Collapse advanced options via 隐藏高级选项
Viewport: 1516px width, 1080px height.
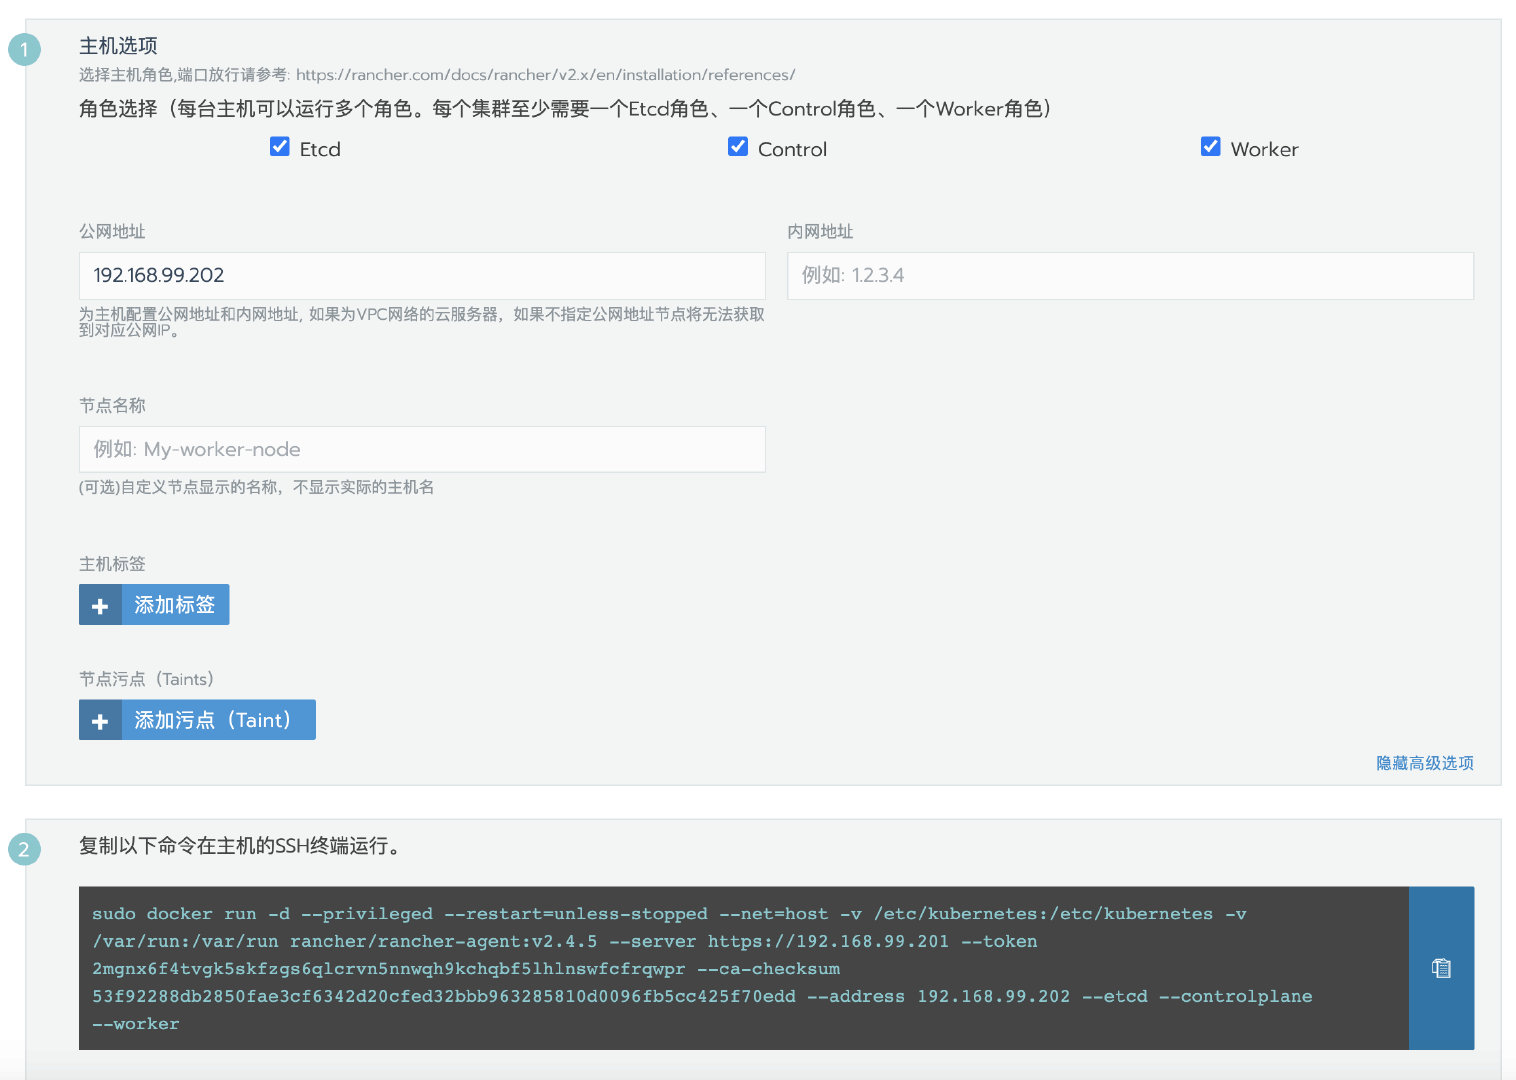click(1424, 763)
